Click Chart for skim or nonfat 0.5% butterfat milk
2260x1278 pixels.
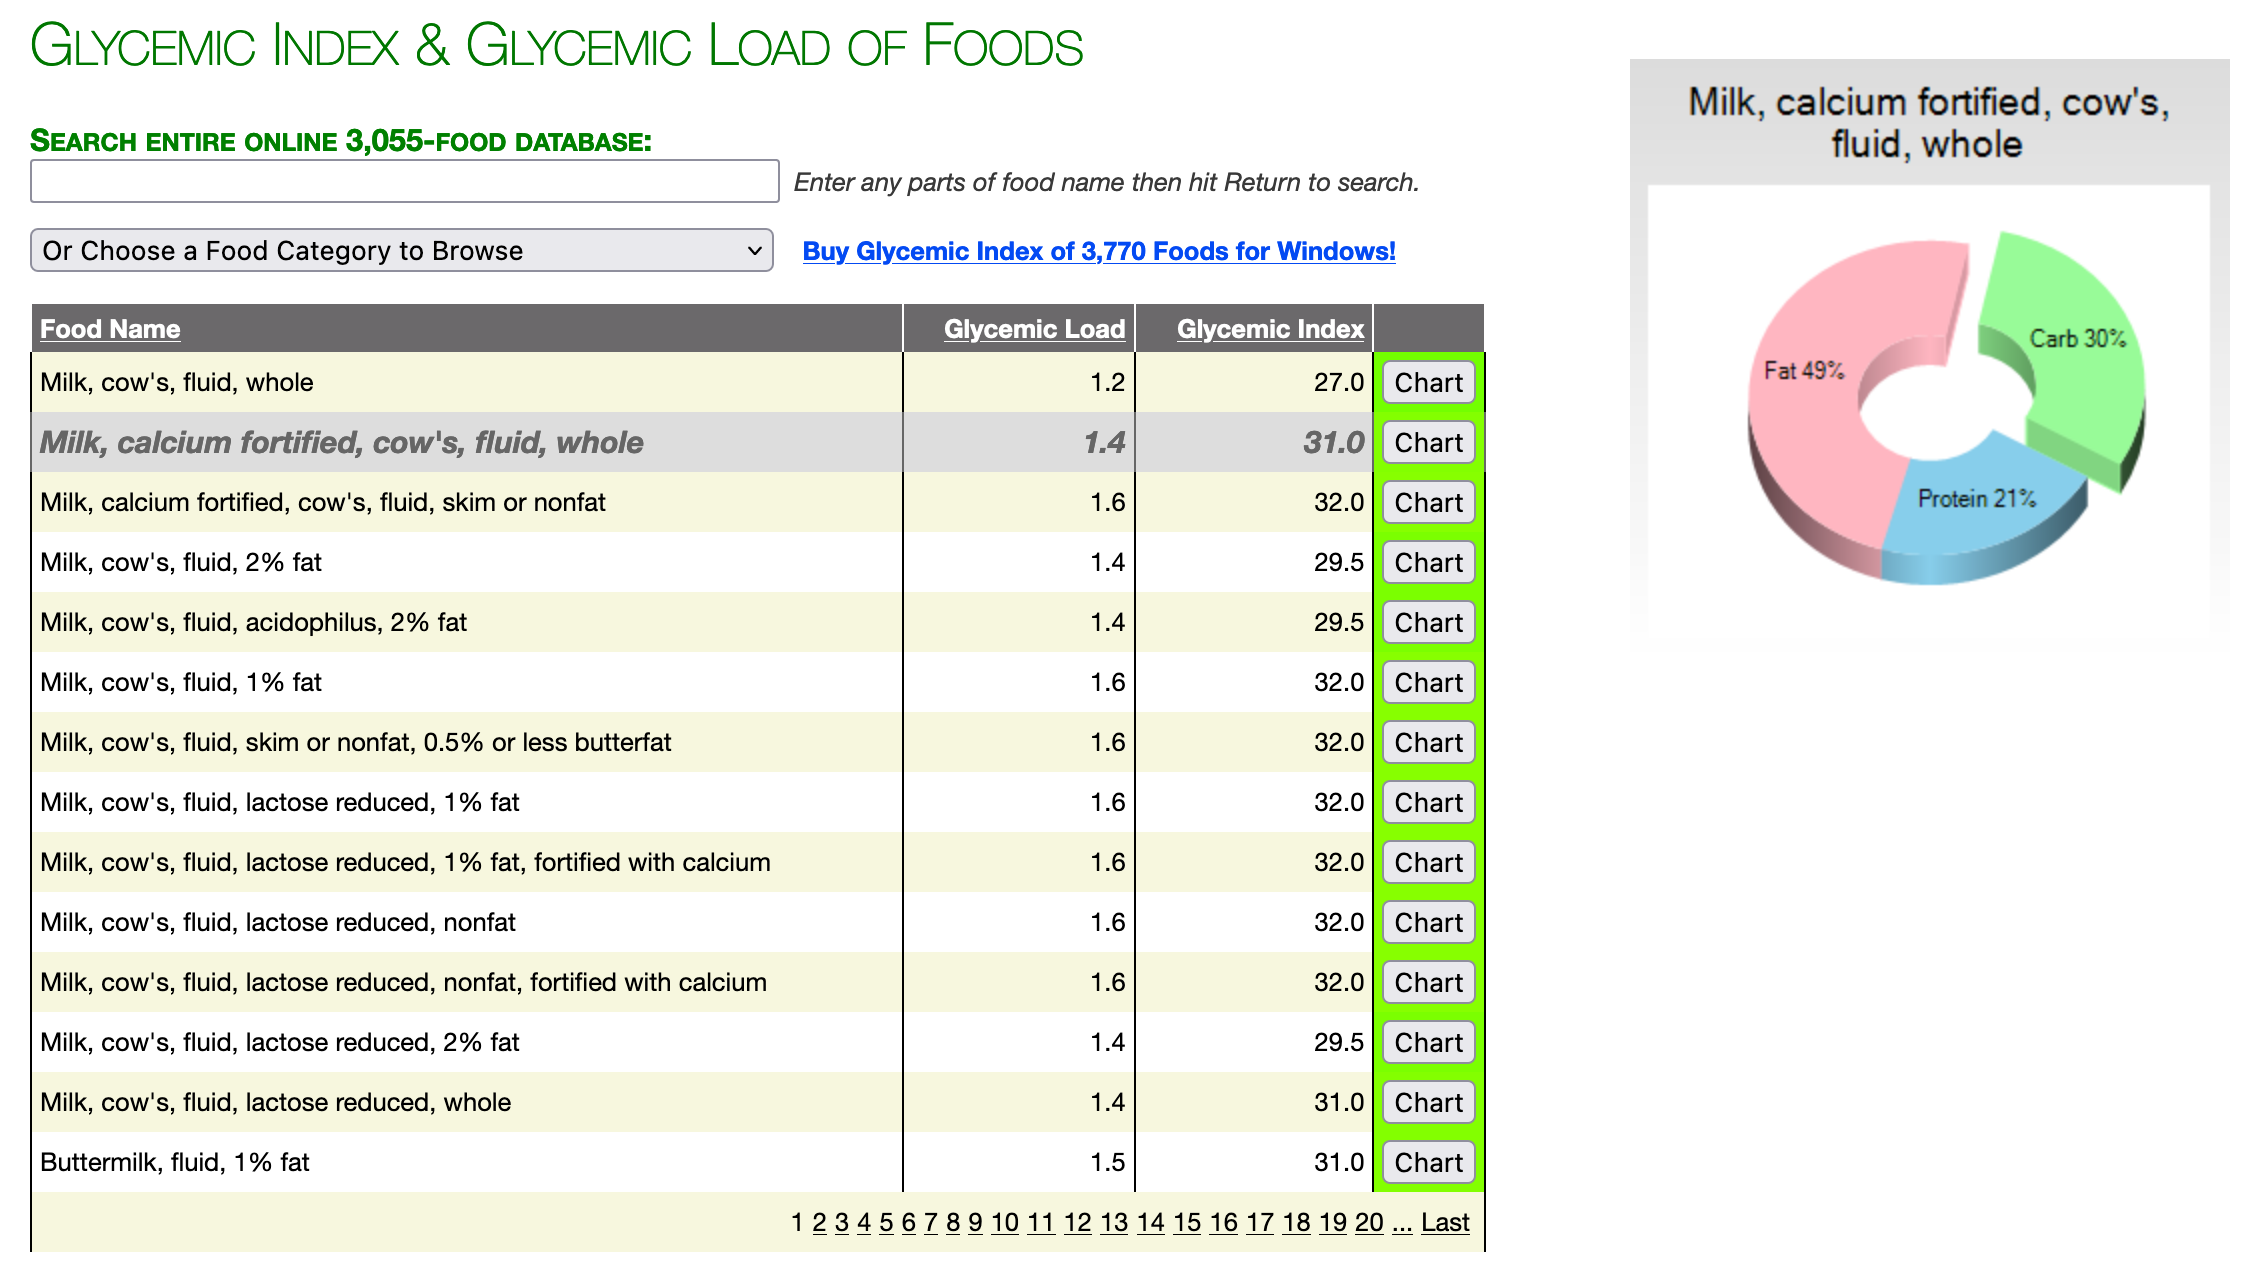1428,742
